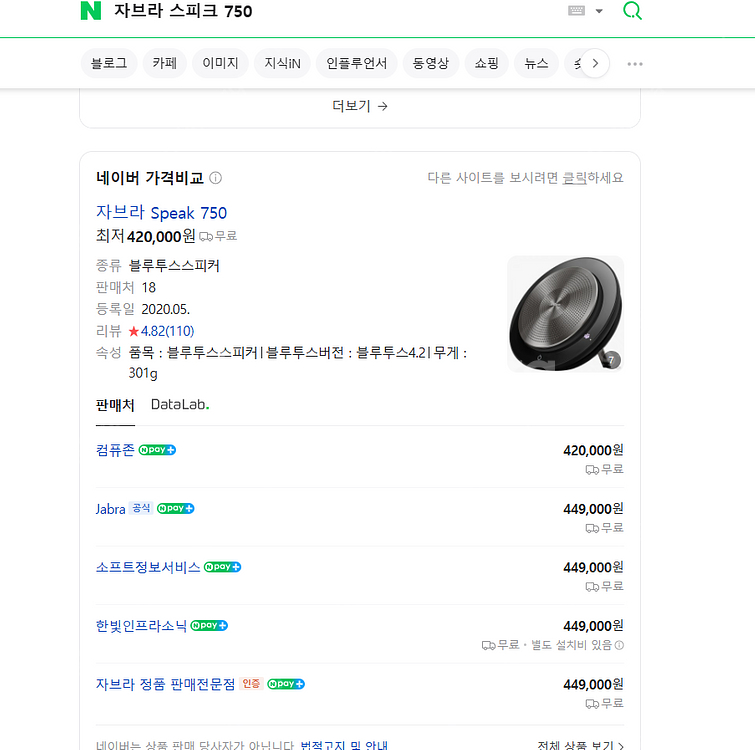The height and width of the screenshot is (750, 755).
Task: Open the 소프트정보서비스 seller link
Action: [148, 567]
